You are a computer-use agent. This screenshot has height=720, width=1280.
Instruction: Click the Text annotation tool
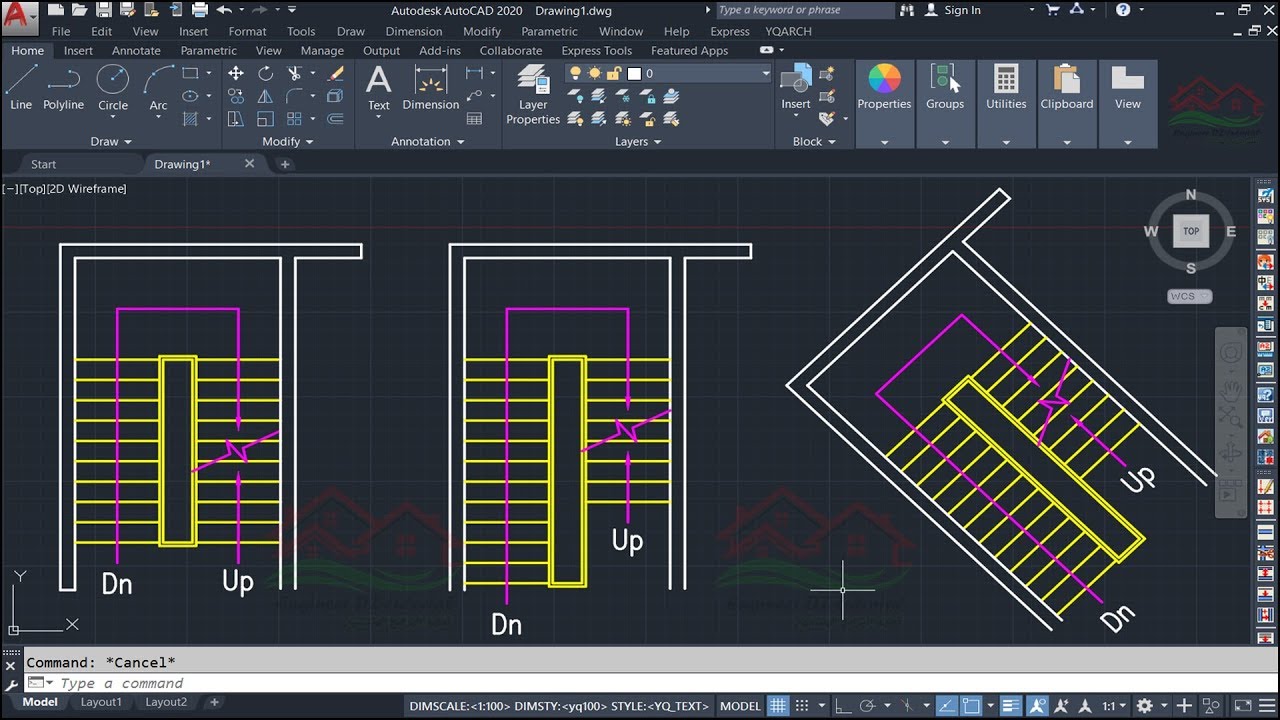(378, 87)
